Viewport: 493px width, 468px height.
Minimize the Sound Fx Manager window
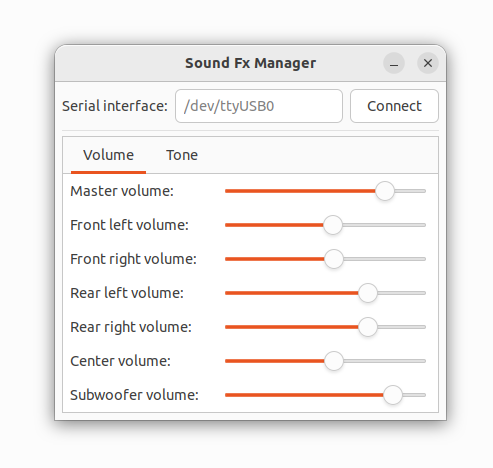click(x=394, y=63)
